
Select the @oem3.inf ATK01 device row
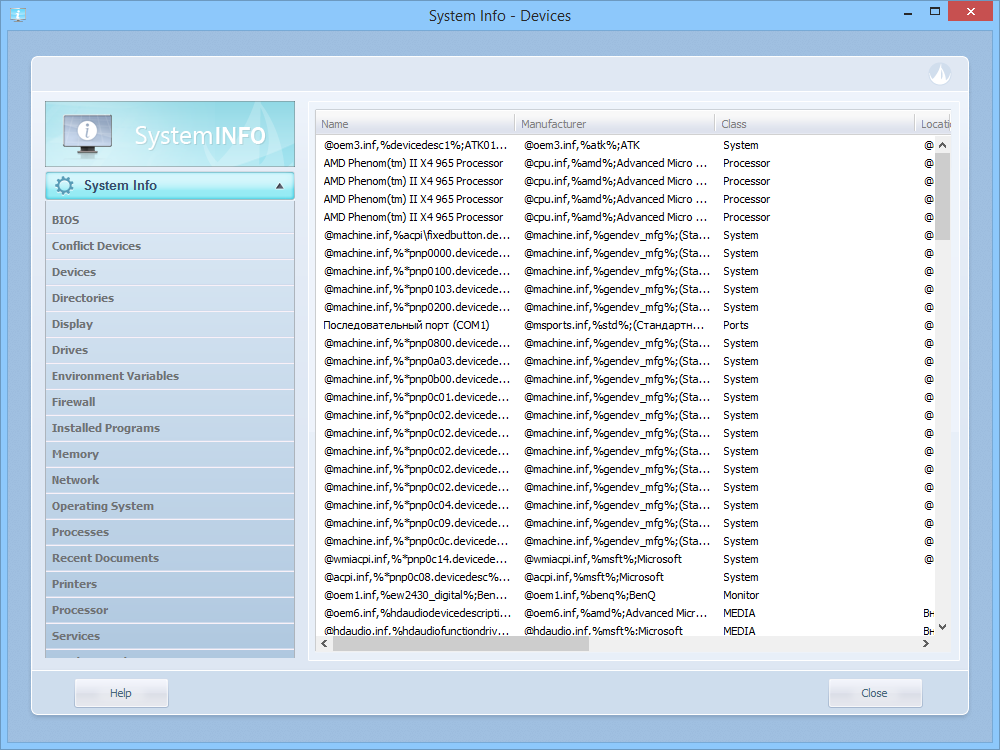click(x=625, y=145)
